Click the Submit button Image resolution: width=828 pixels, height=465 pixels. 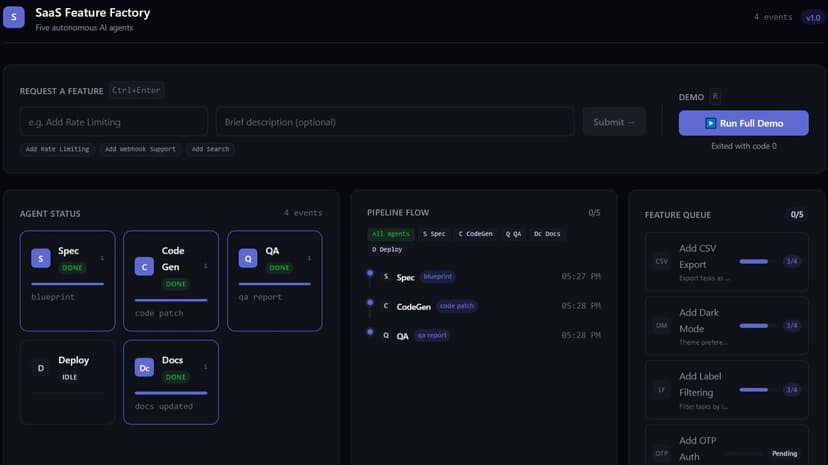(x=614, y=122)
